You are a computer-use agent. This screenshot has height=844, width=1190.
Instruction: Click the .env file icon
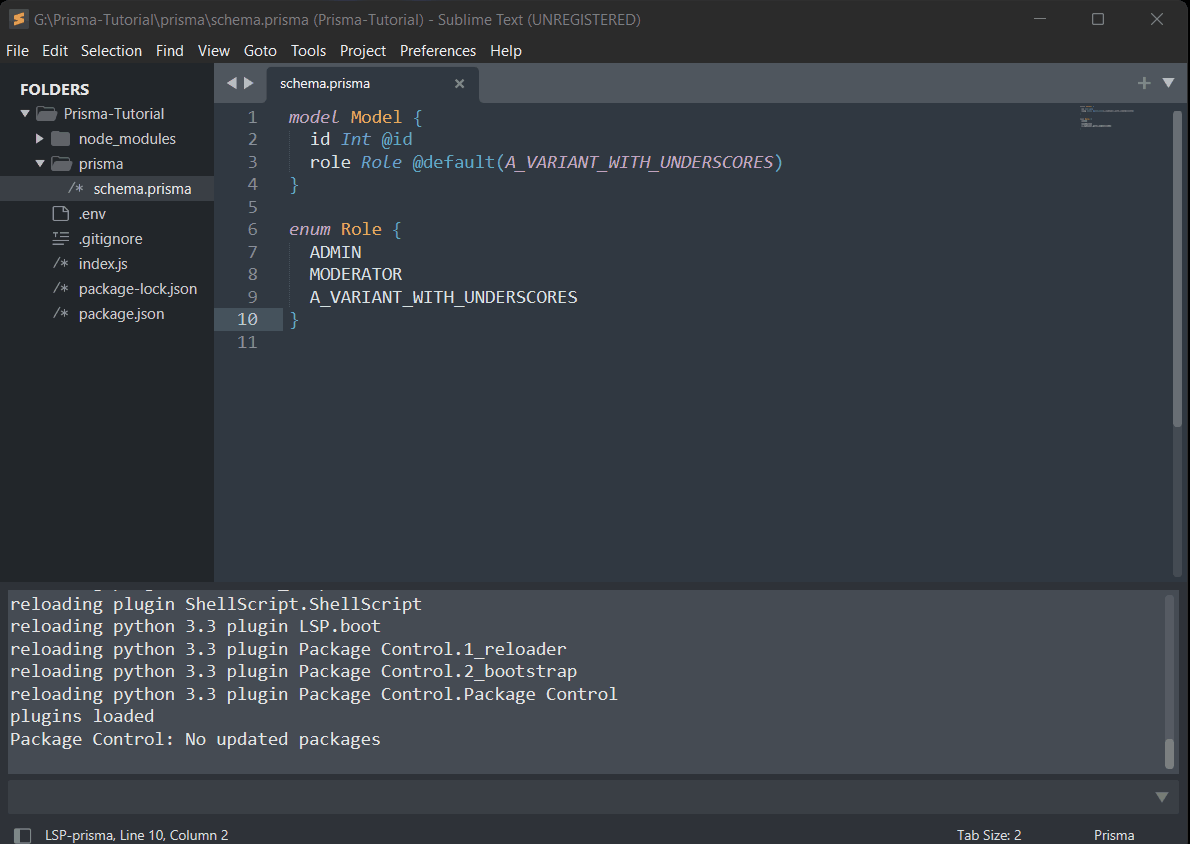(60, 213)
